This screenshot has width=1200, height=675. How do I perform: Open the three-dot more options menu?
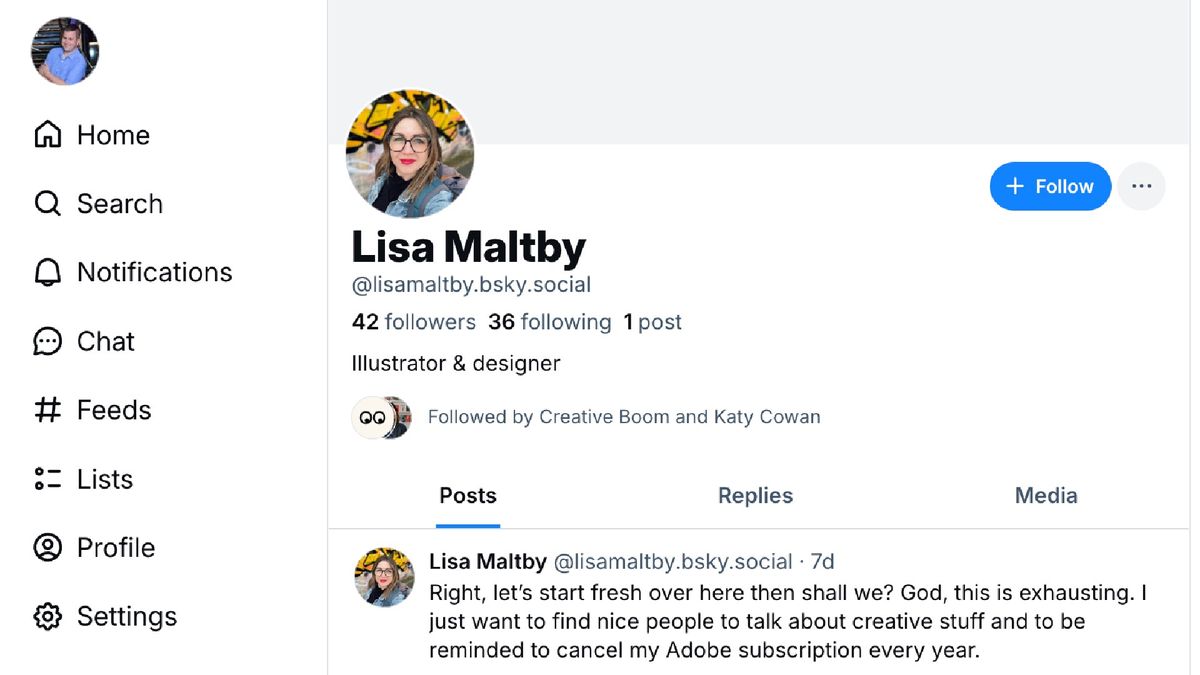click(x=1141, y=187)
